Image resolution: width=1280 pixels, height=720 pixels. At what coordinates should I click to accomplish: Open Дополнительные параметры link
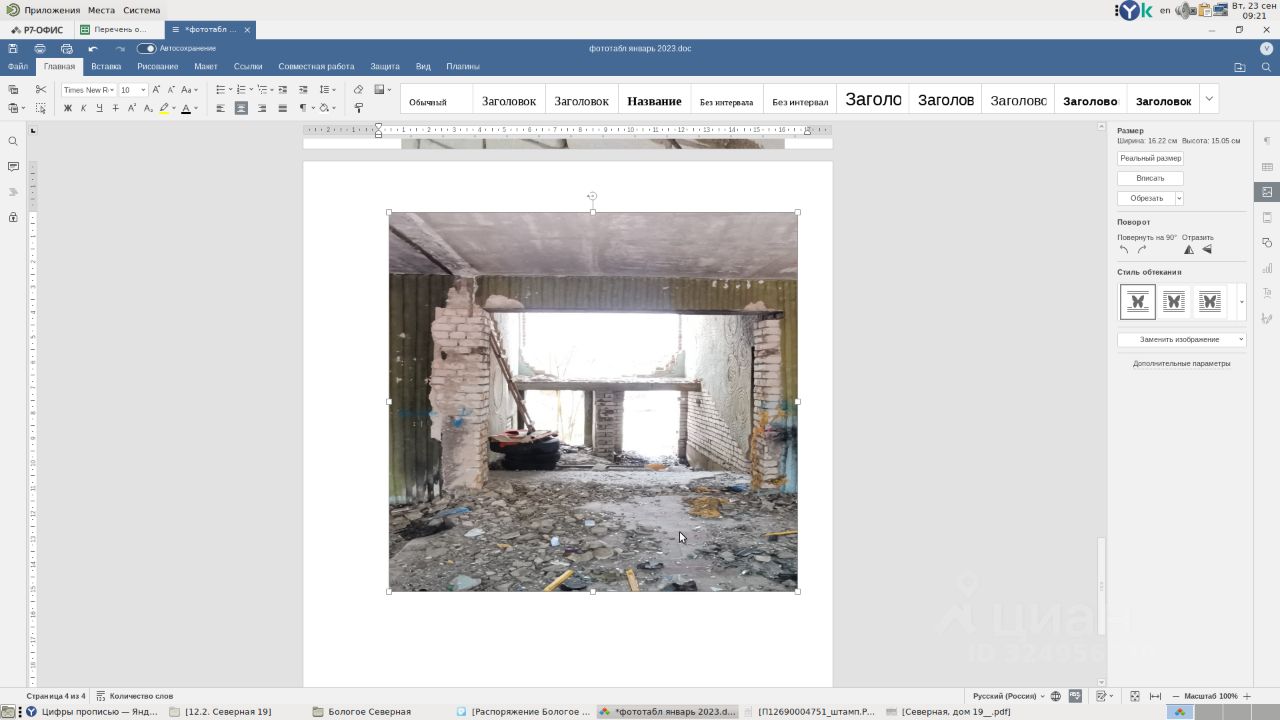point(1182,364)
